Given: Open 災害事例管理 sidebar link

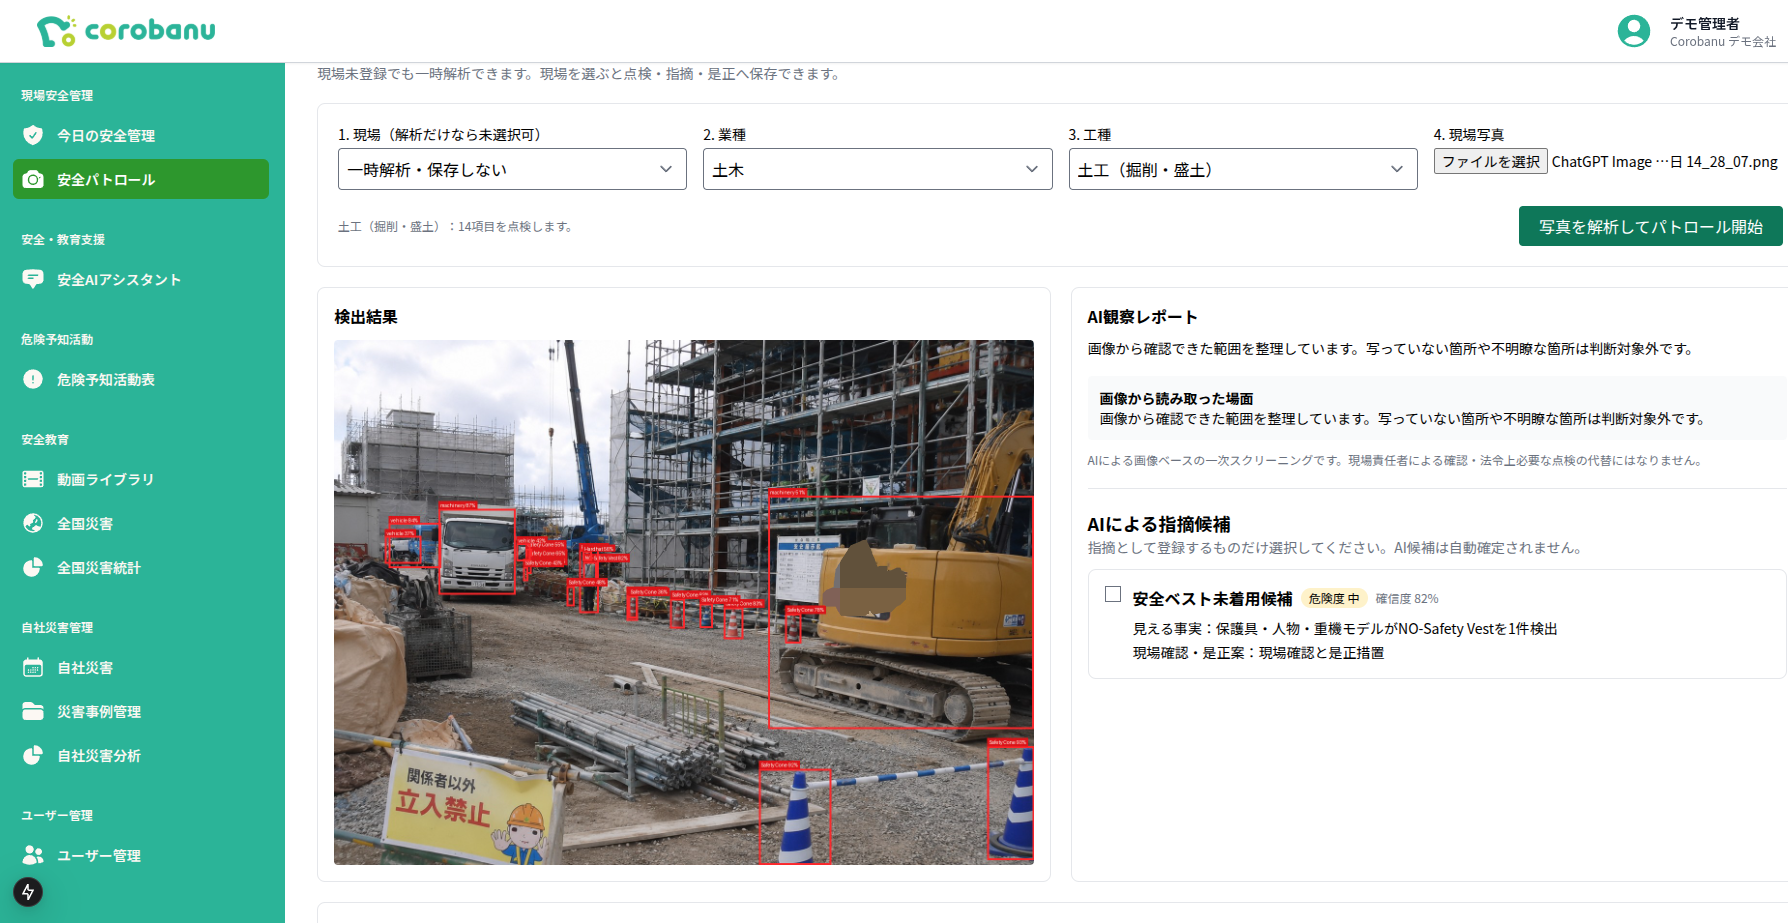Looking at the screenshot, I should 141,711.
